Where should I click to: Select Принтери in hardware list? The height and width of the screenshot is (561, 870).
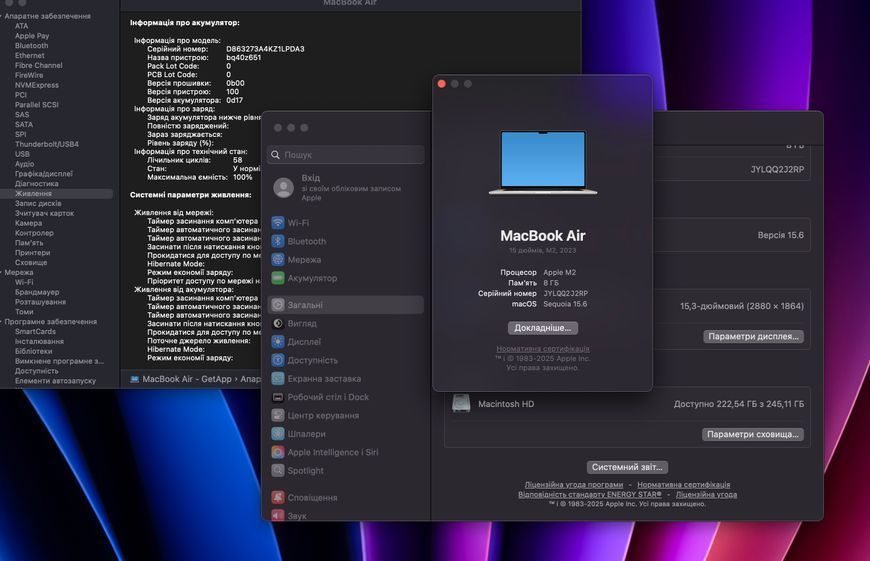click(31, 252)
